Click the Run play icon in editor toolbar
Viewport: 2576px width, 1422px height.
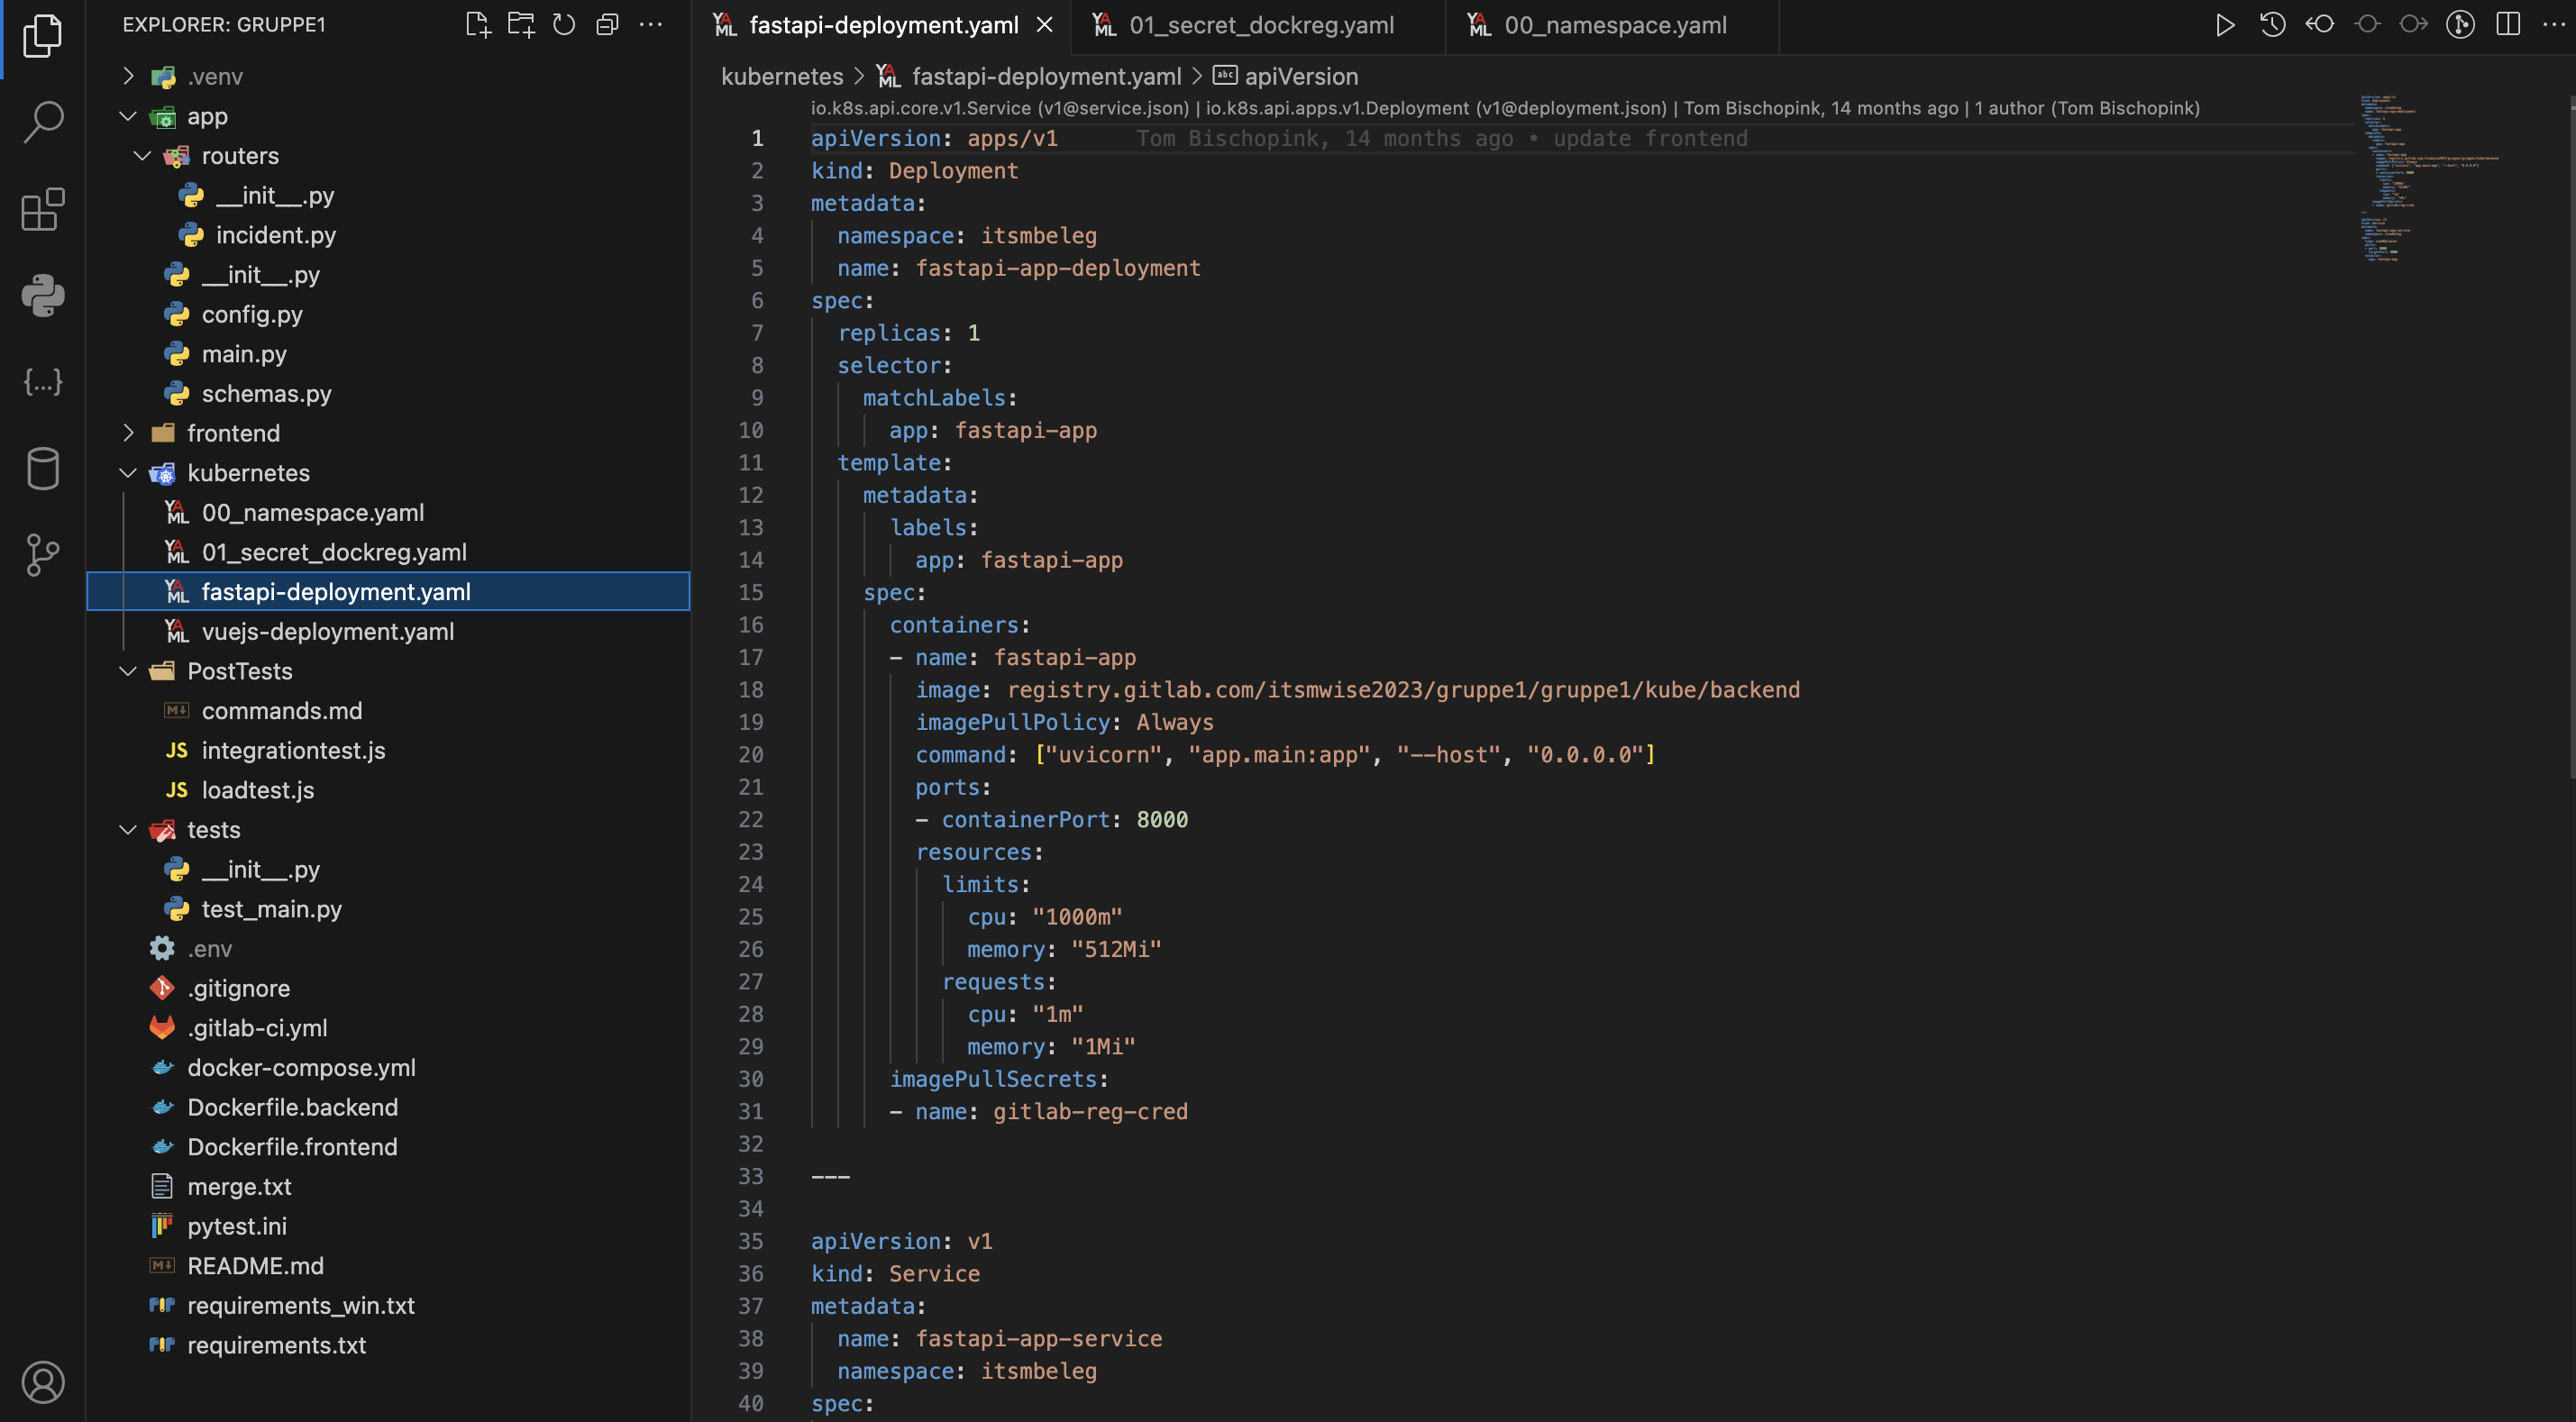pyautogui.click(x=2225, y=25)
